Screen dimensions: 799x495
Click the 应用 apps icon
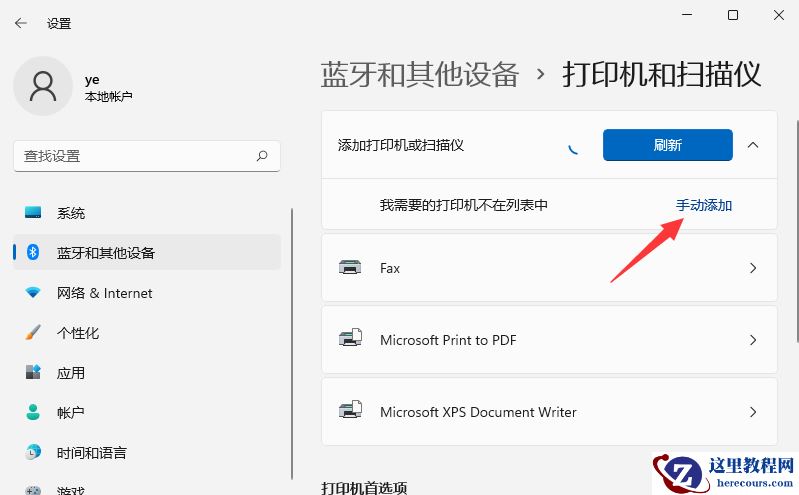[33, 372]
